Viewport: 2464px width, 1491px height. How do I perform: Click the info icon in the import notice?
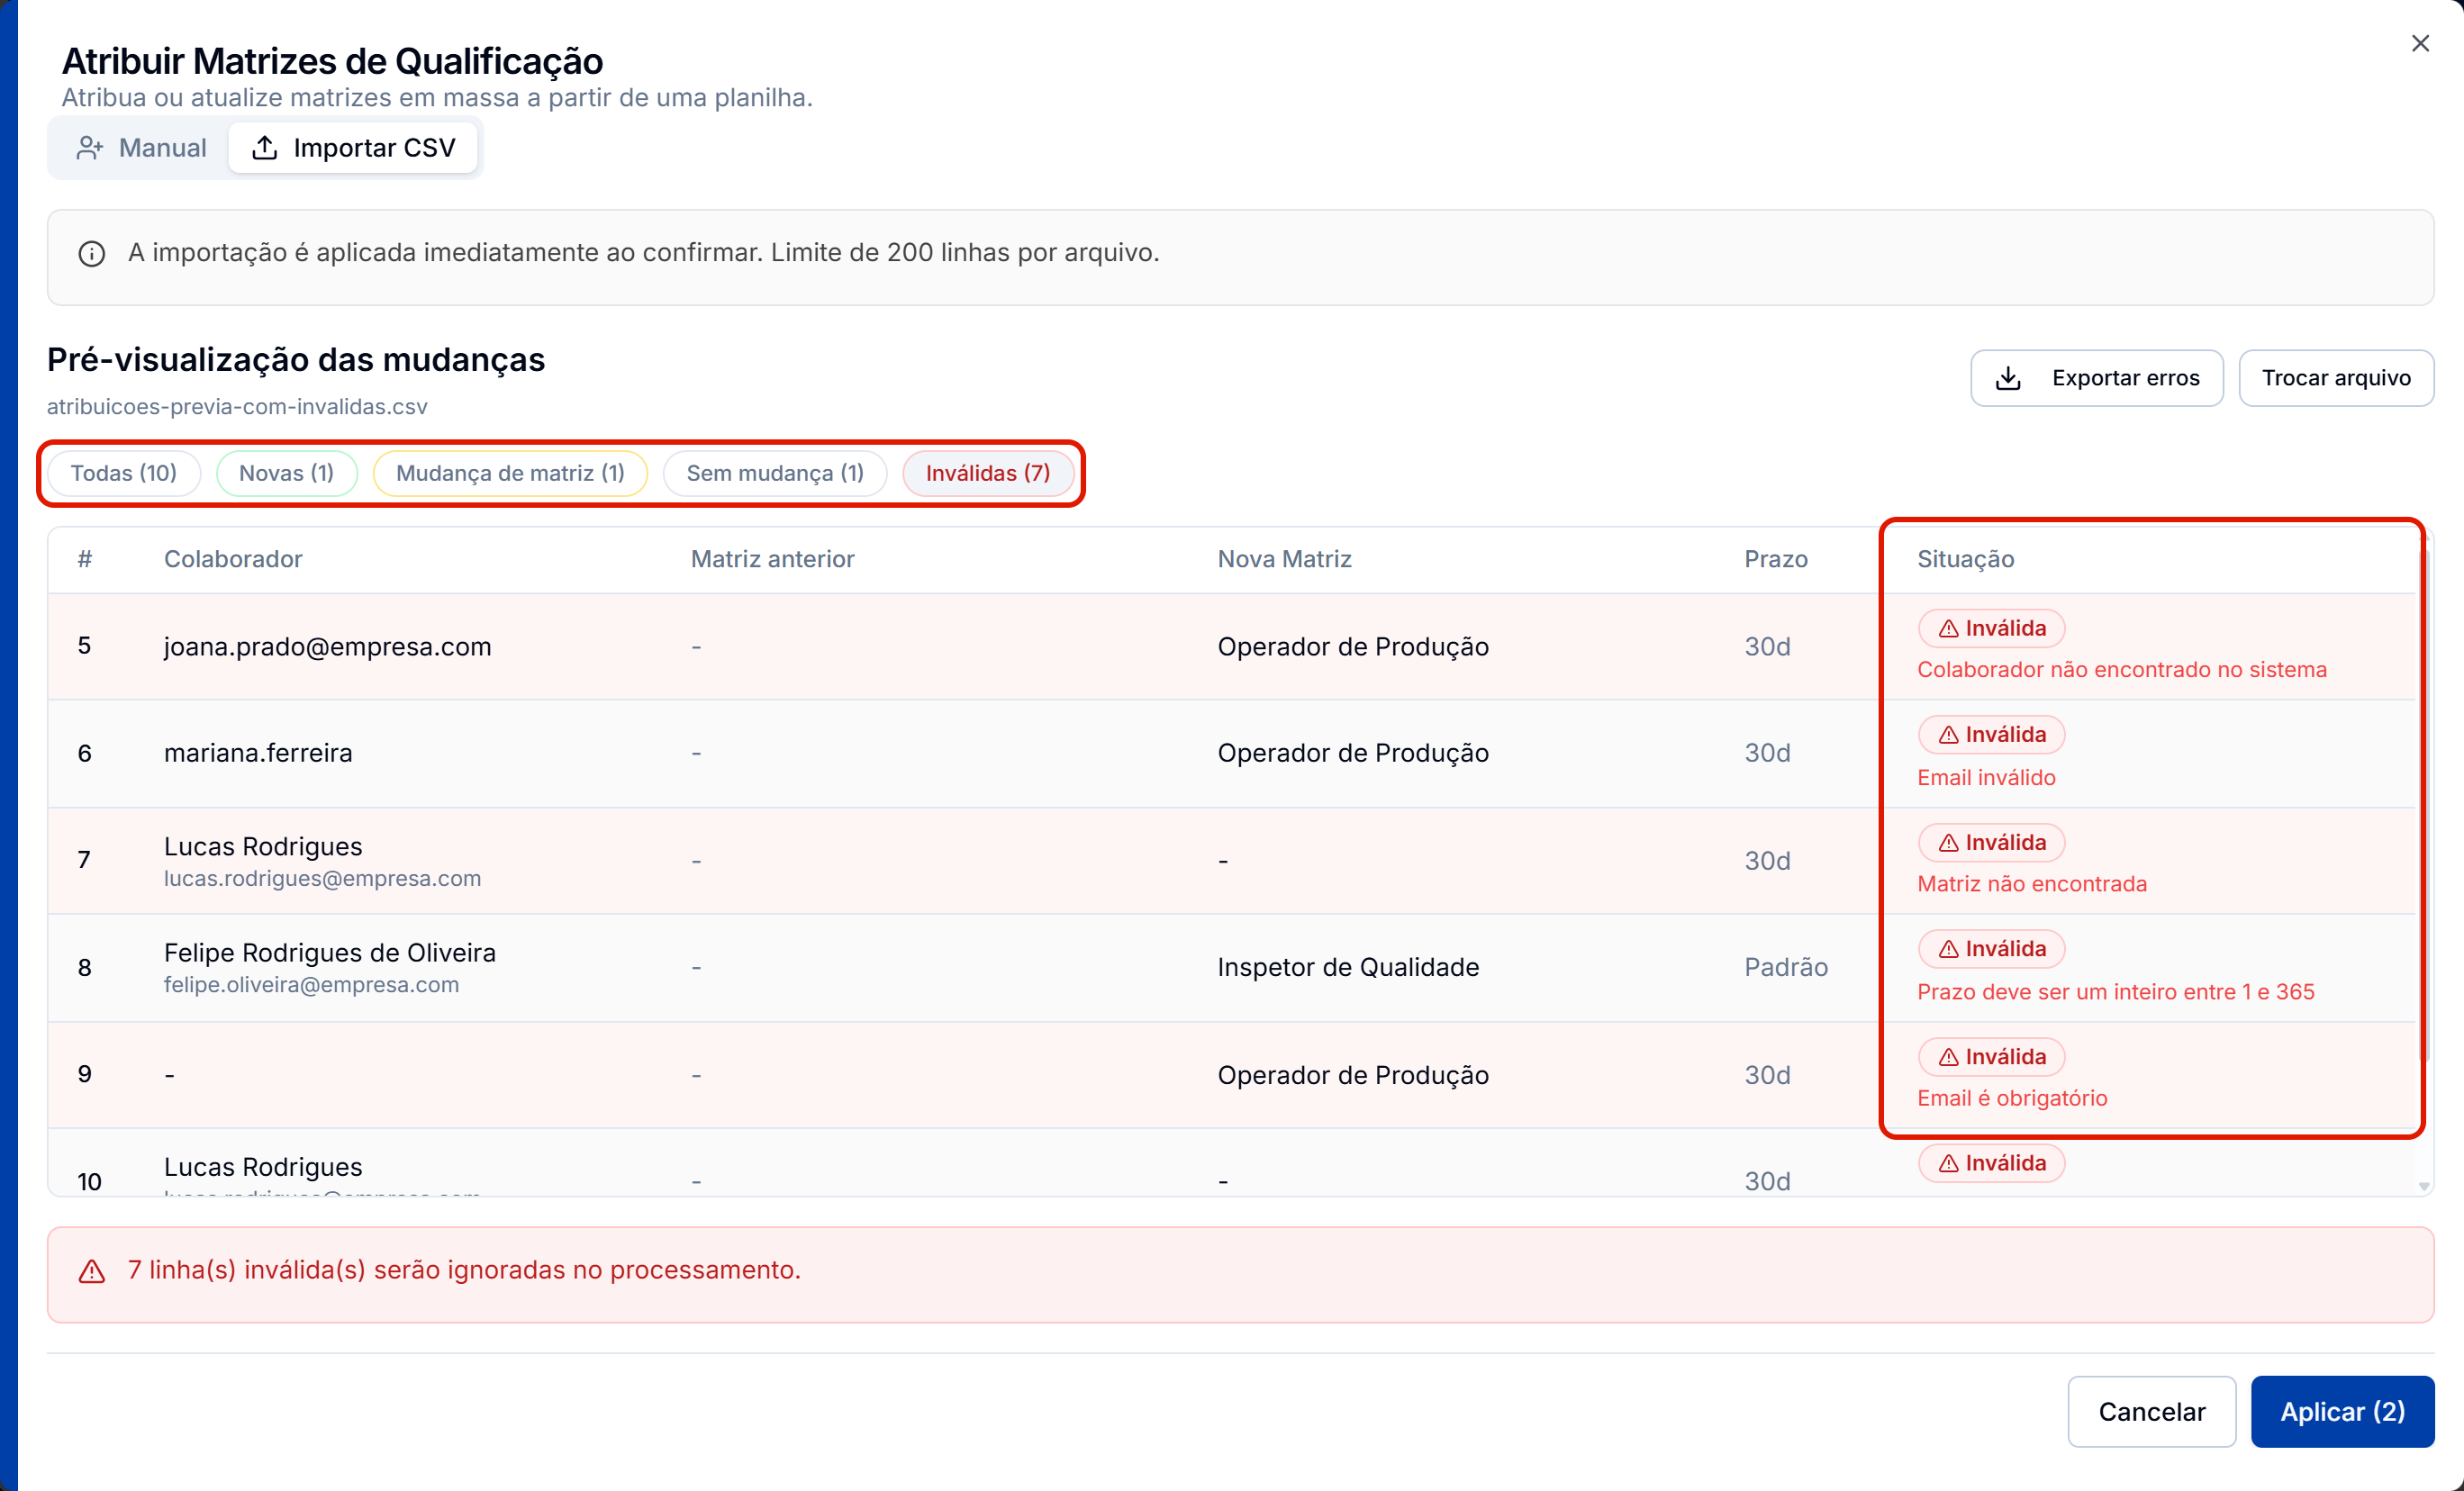pos(92,254)
